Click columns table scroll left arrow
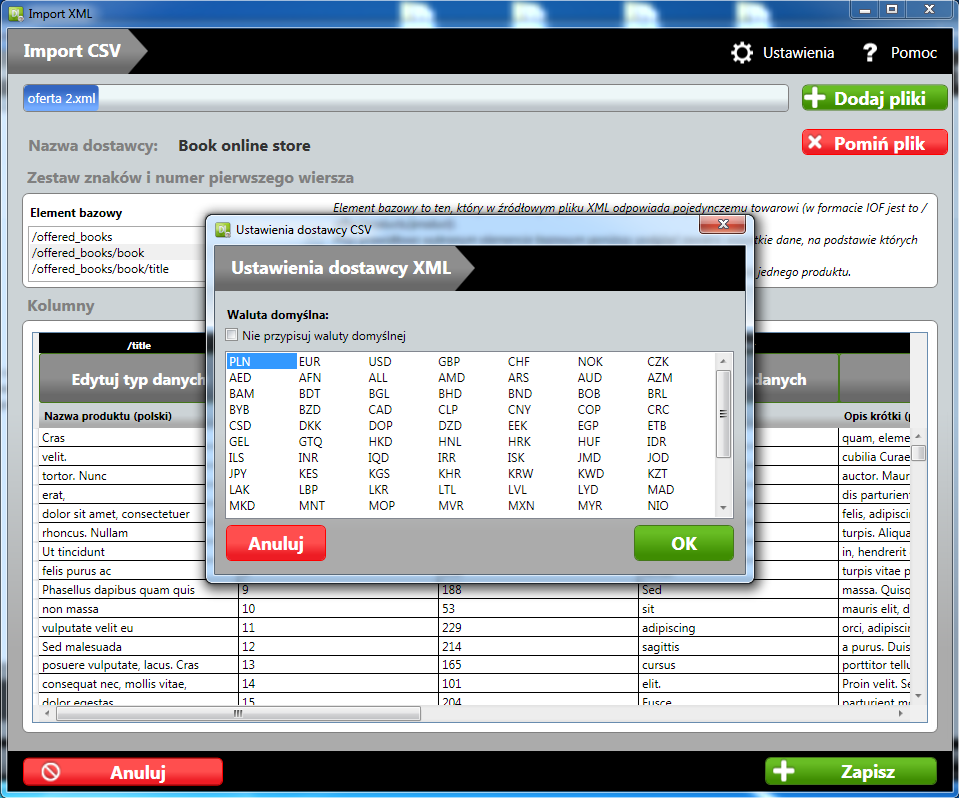Screen dimensions: 959x798 coord(47,714)
